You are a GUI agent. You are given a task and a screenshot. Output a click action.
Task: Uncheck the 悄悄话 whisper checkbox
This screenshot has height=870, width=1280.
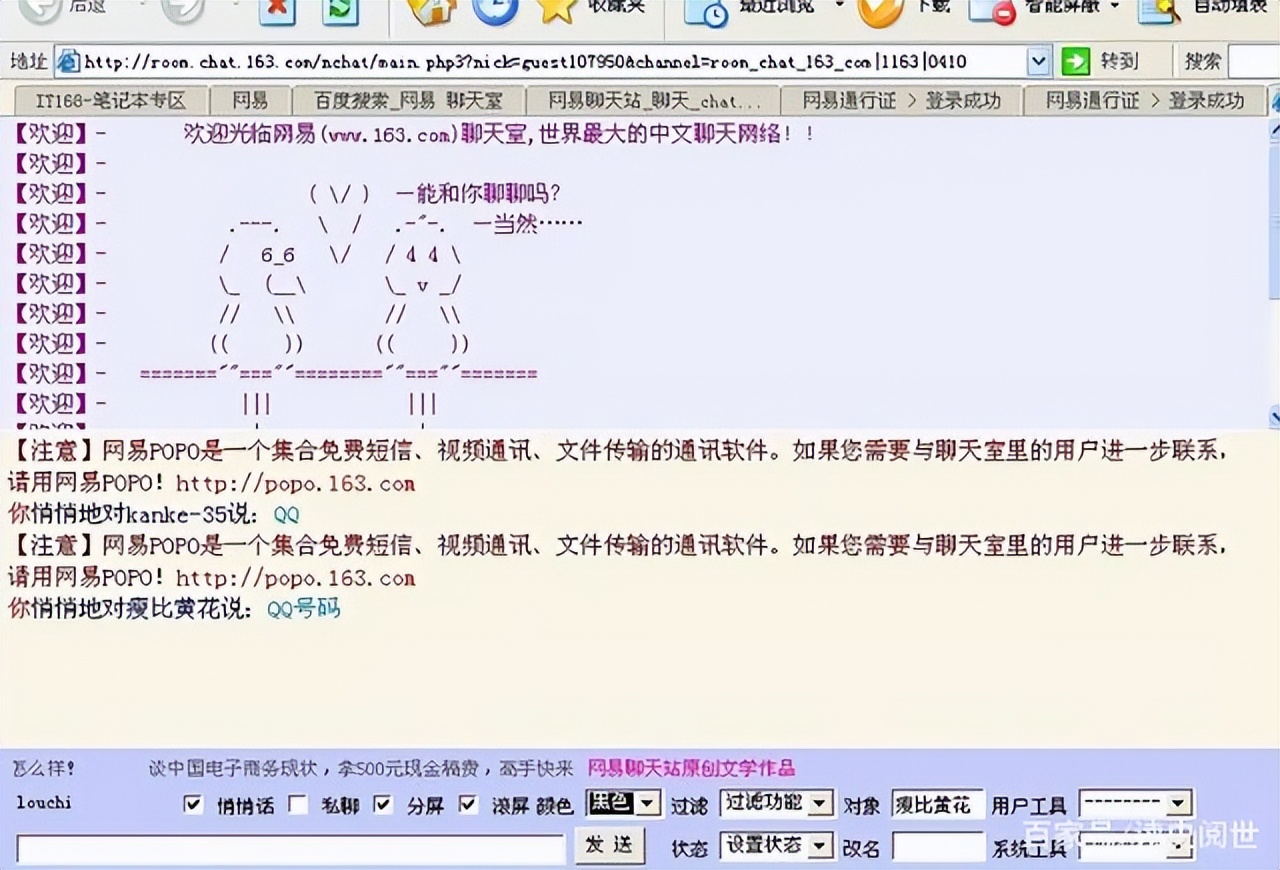coord(193,803)
